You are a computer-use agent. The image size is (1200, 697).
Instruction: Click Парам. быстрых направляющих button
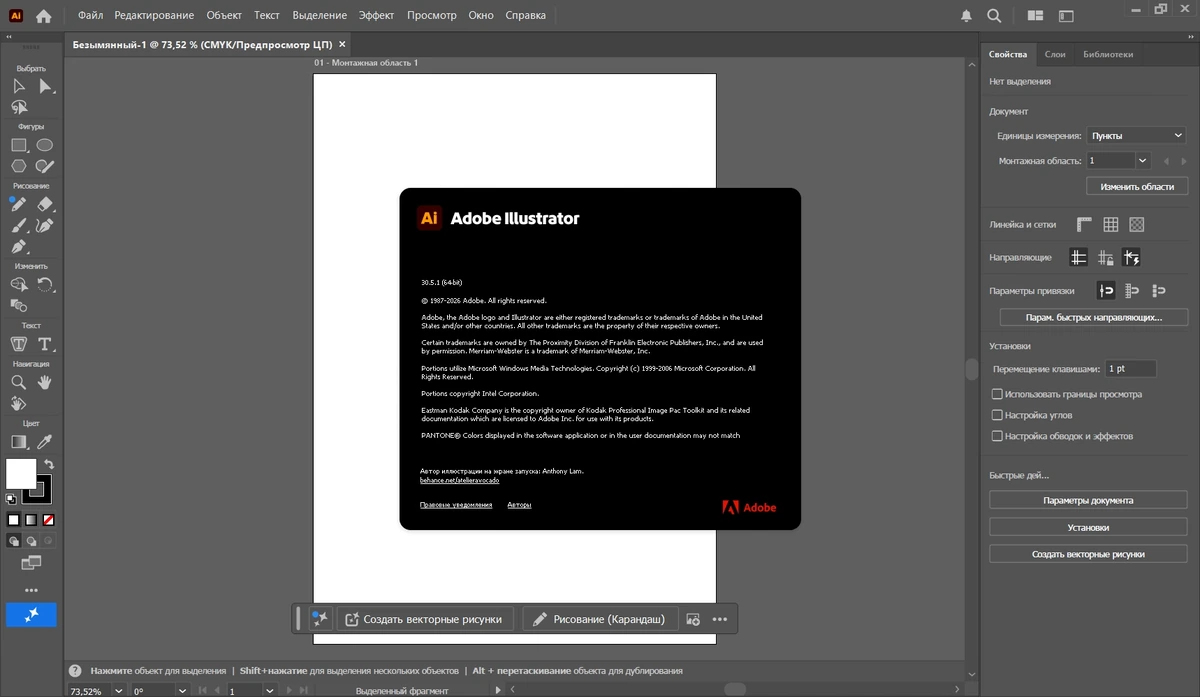pos(1094,317)
